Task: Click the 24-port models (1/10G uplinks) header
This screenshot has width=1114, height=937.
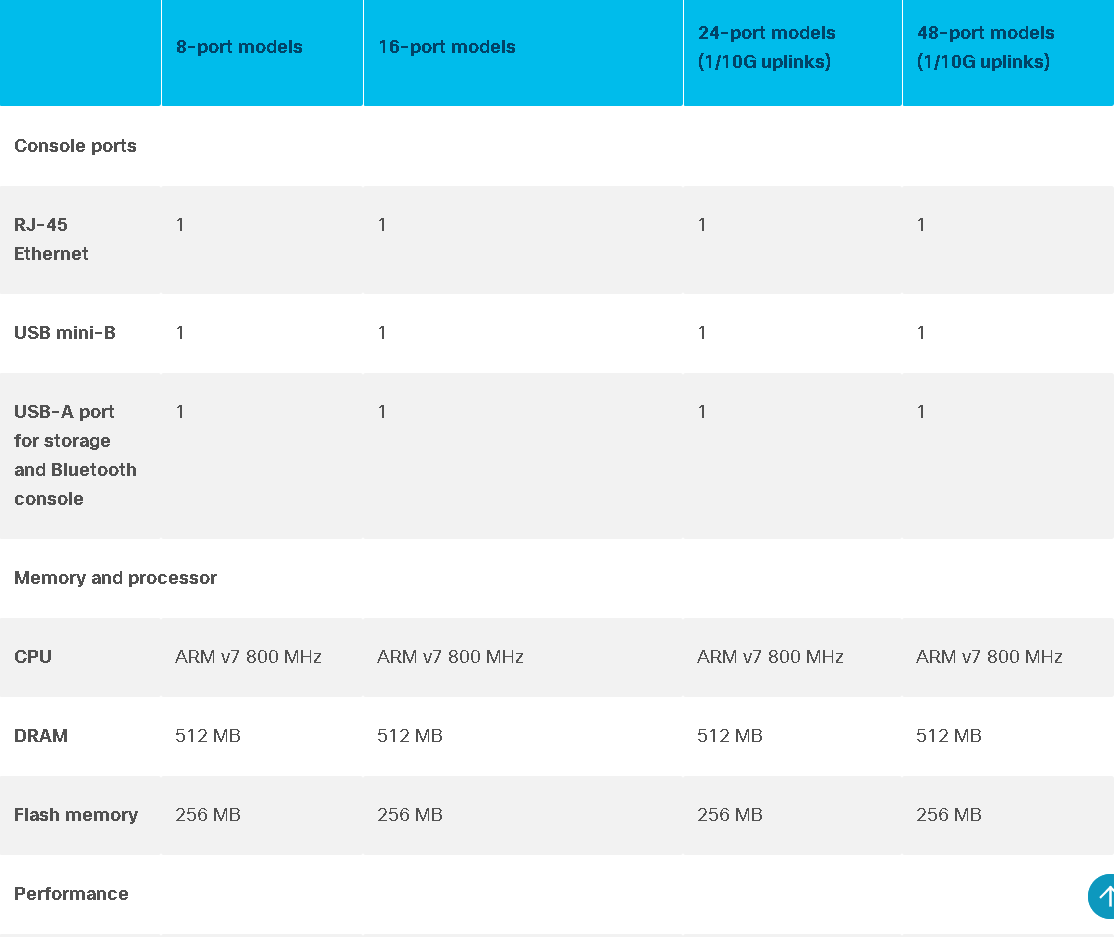Action: (x=766, y=47)
